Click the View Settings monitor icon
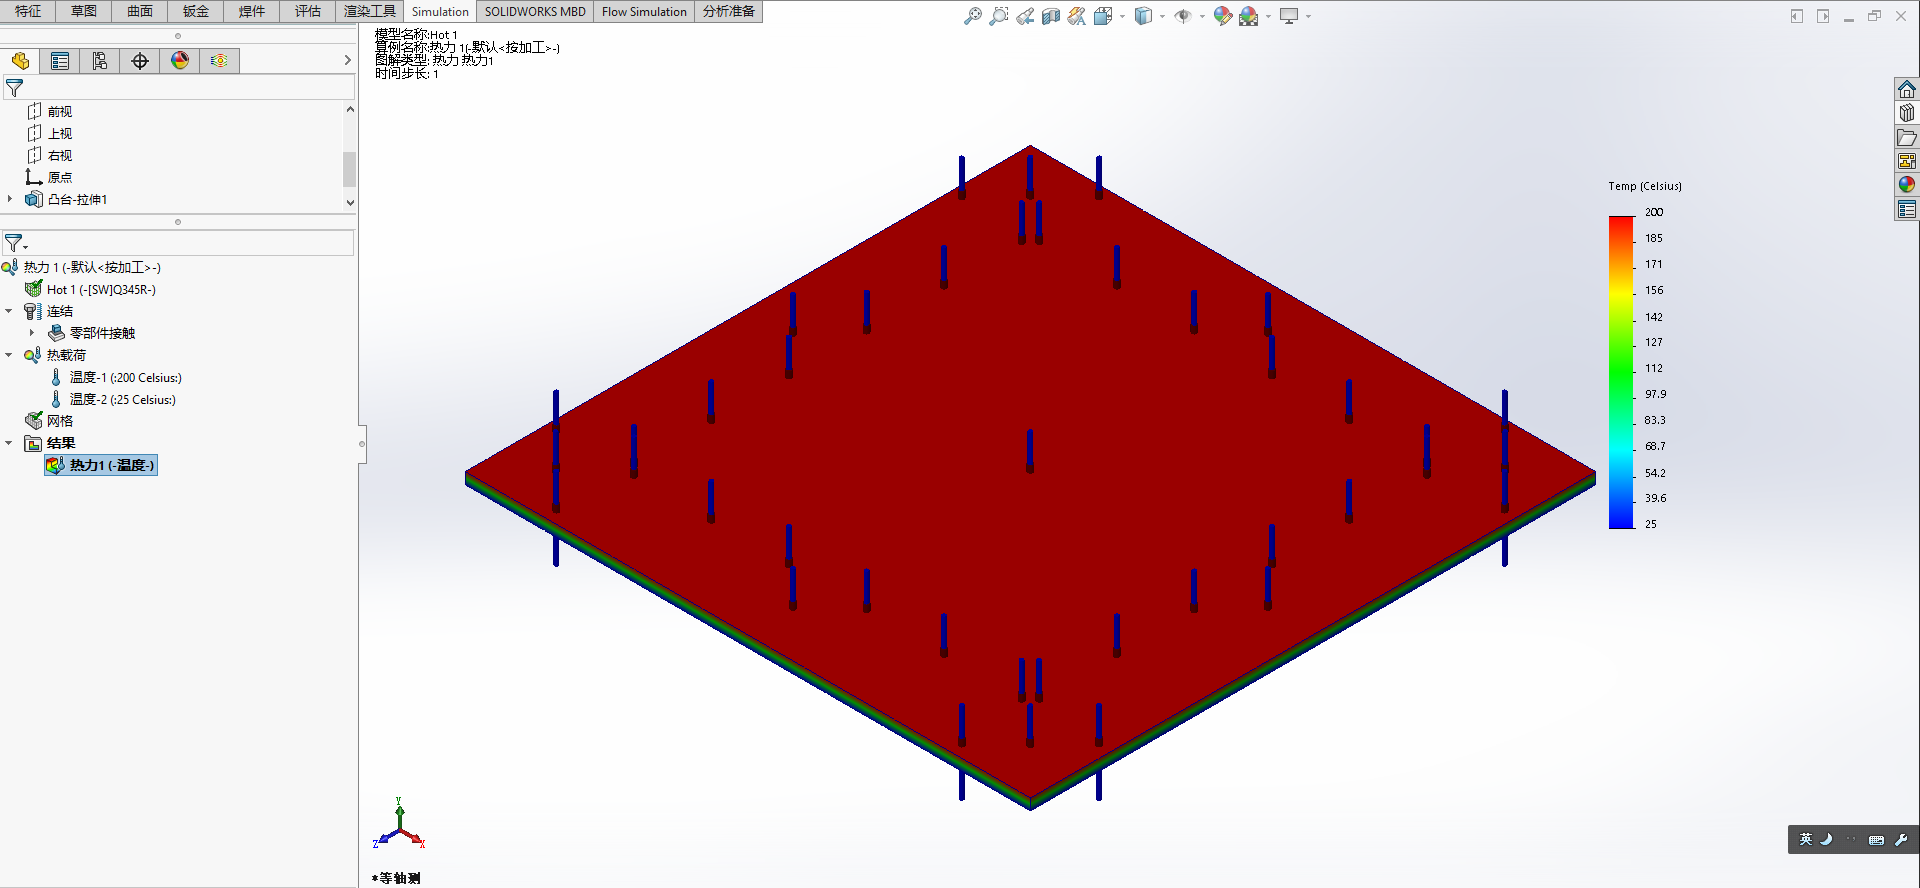1920x888 pixels. tap(1289, 16)
